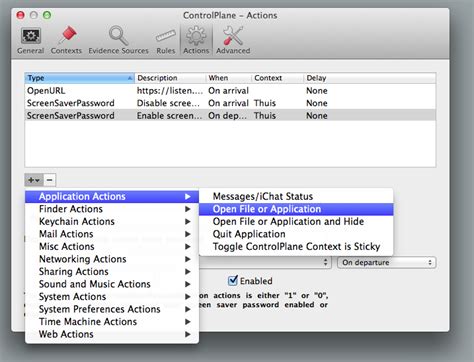
Task: Expand the Misc Actions submenu
Action: pos(112,246)
